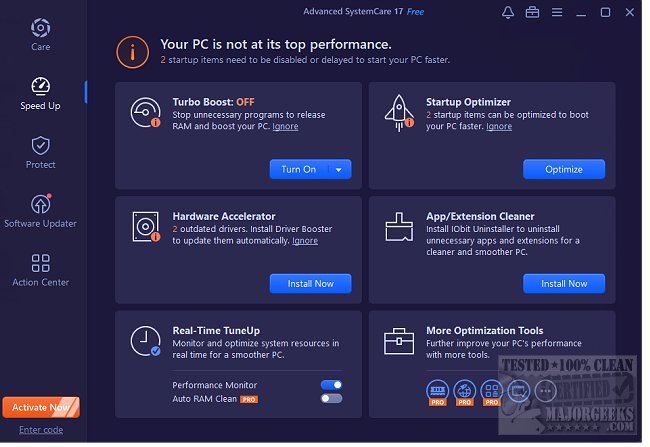
Task: Click 'Your PC is not at its top performance' headline
Action: 276,44
